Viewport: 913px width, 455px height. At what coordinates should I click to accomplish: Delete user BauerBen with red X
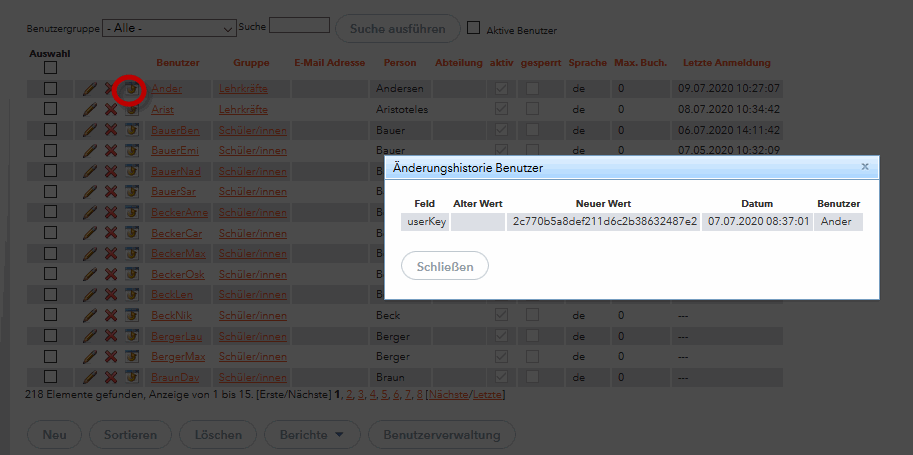click(111, 130)
